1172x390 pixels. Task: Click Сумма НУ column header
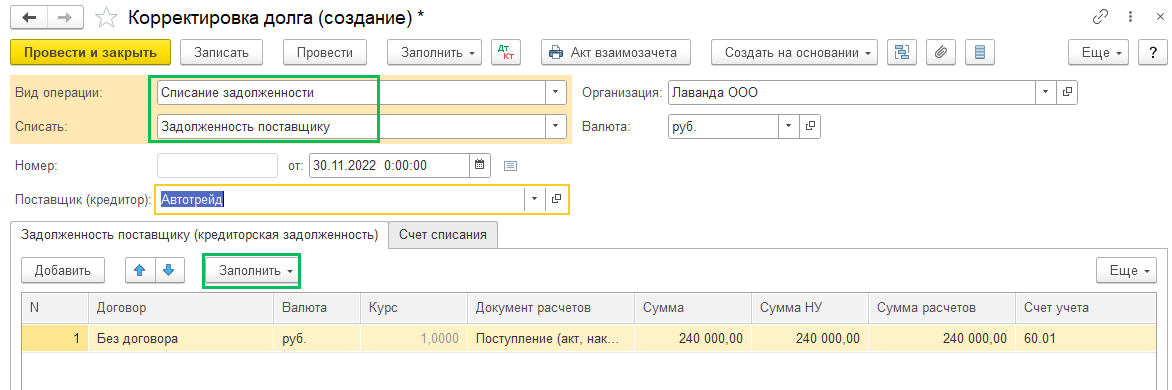809,307
